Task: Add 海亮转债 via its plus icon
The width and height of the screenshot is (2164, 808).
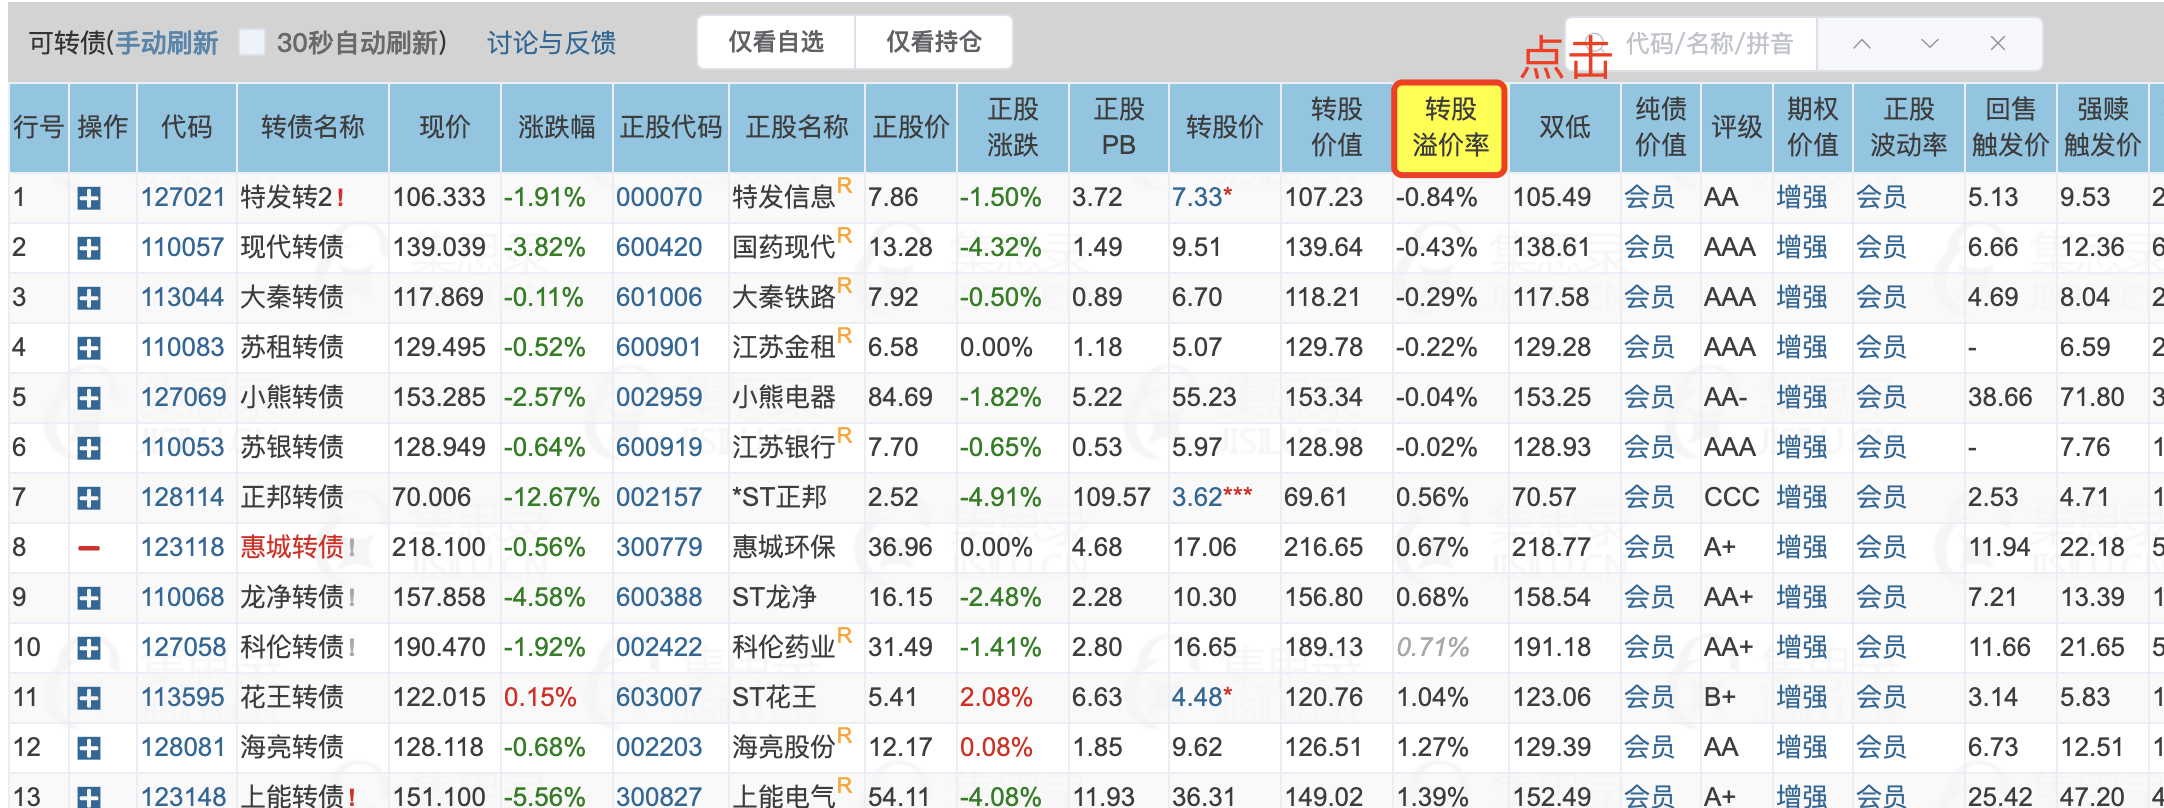Action: pyautogui.click(x=89, y=748)
